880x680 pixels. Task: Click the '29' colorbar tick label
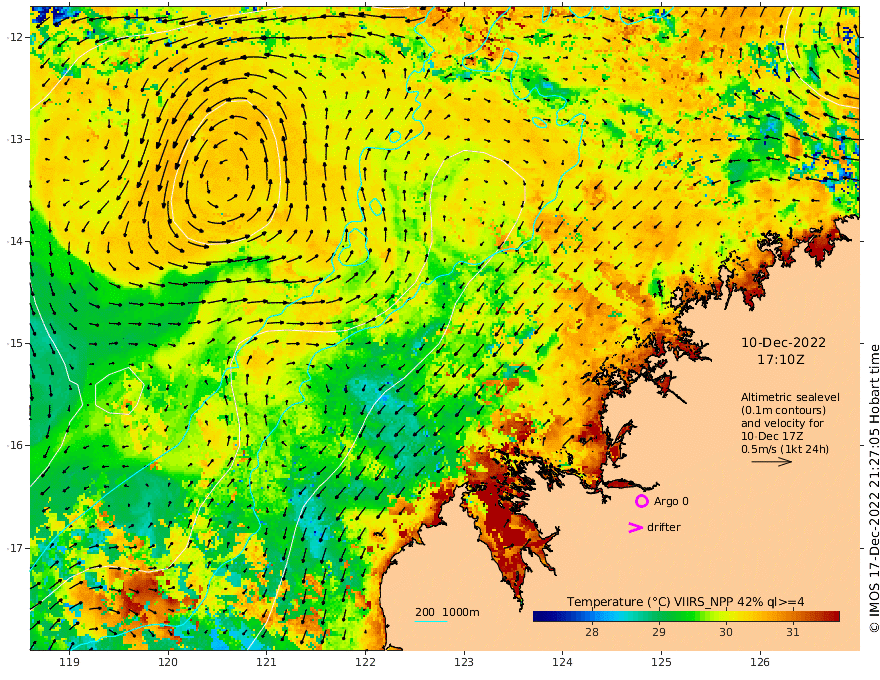[x=659, y=632]
